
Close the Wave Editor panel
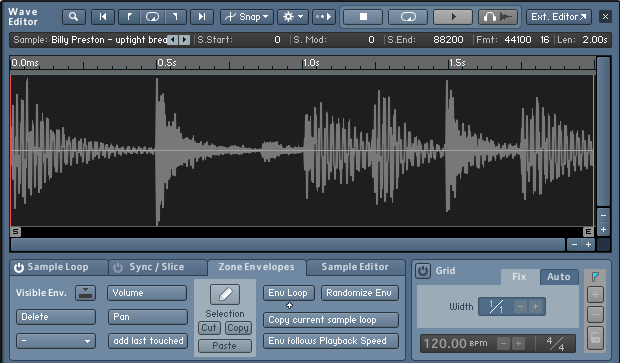(605, 17)
